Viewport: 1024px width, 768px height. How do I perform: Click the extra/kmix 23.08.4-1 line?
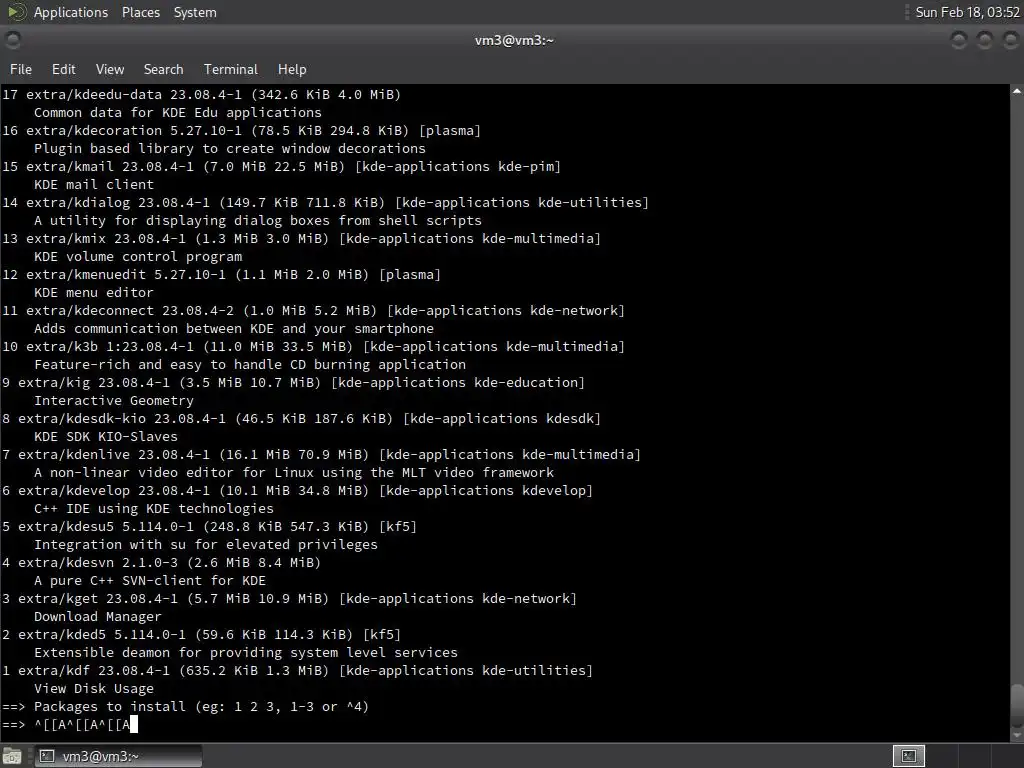[301, 238]
